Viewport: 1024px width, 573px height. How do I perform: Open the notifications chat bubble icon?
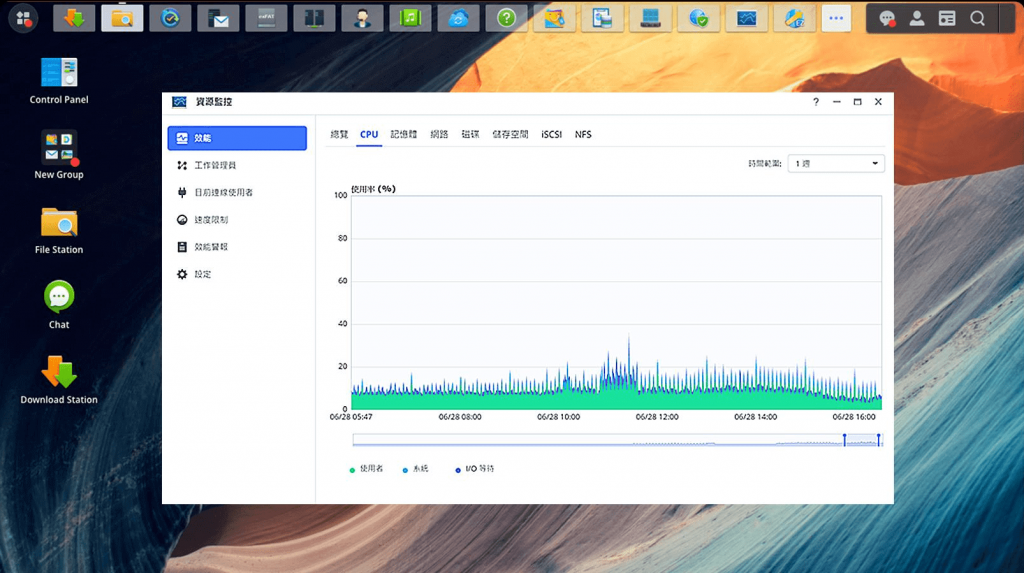887,18
